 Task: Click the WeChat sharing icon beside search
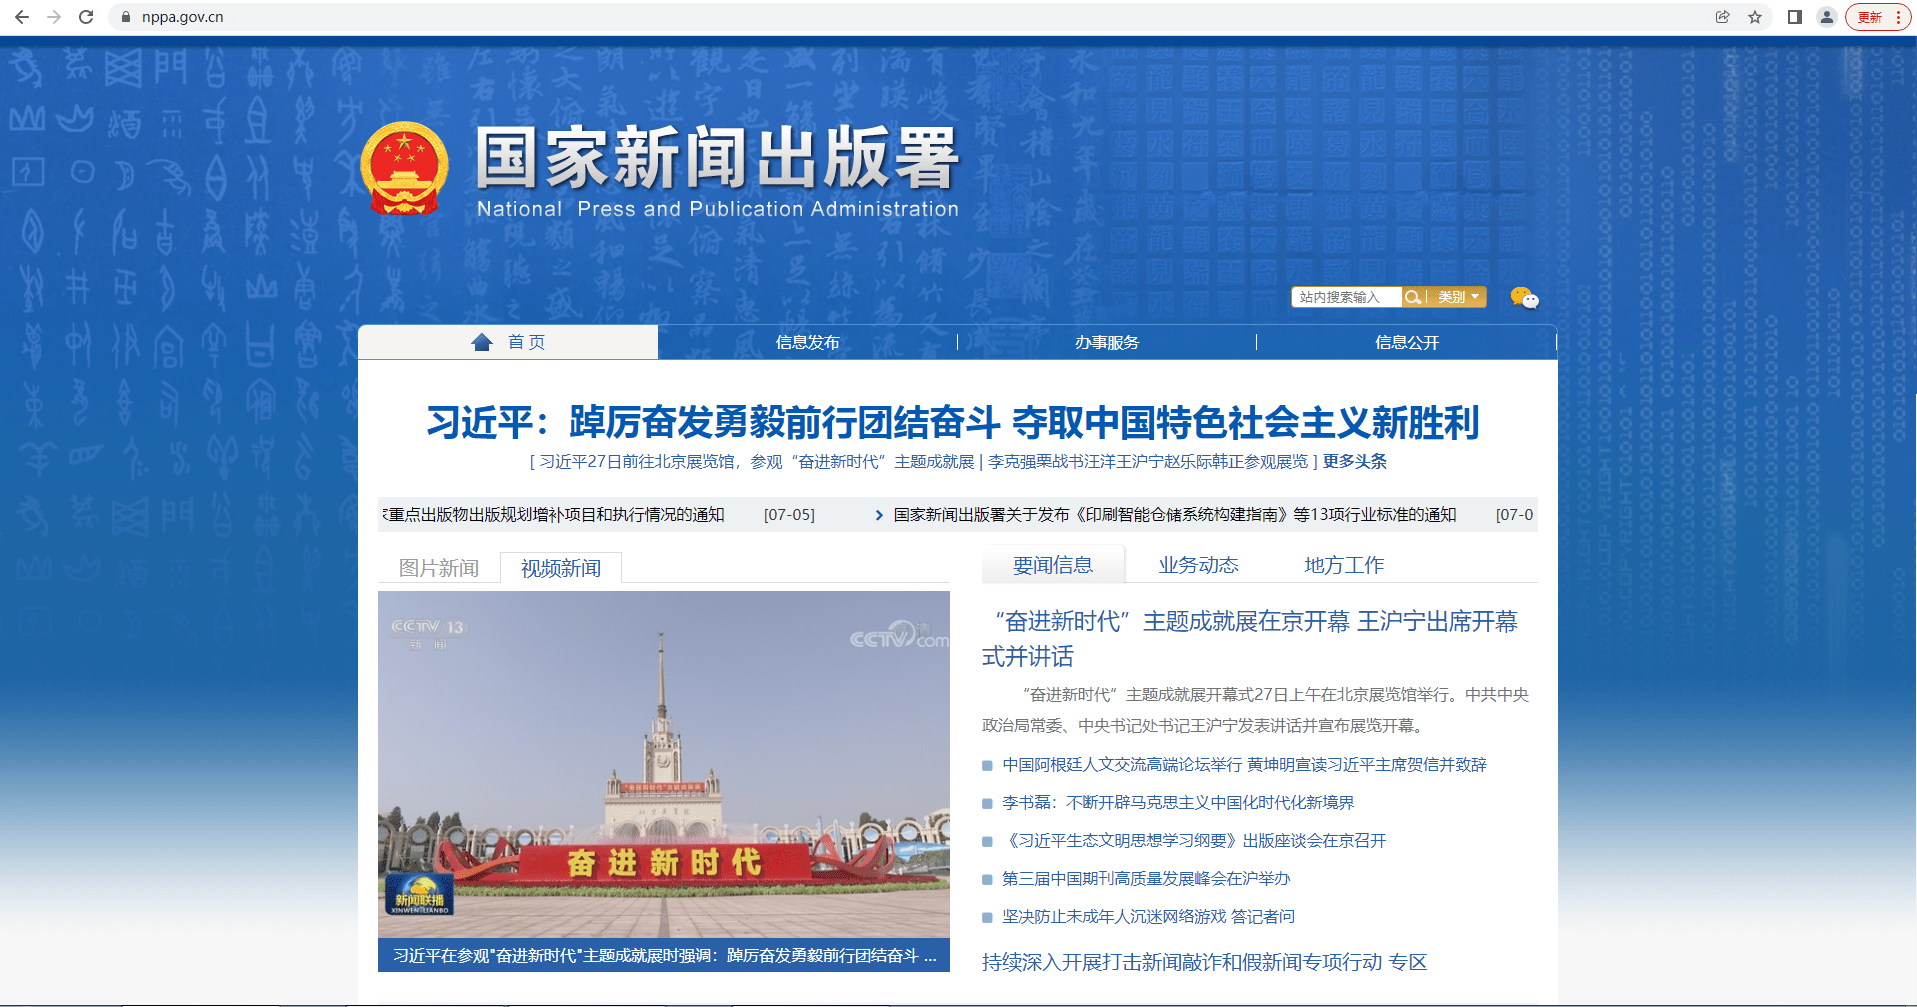click(x=1522, y=297)
